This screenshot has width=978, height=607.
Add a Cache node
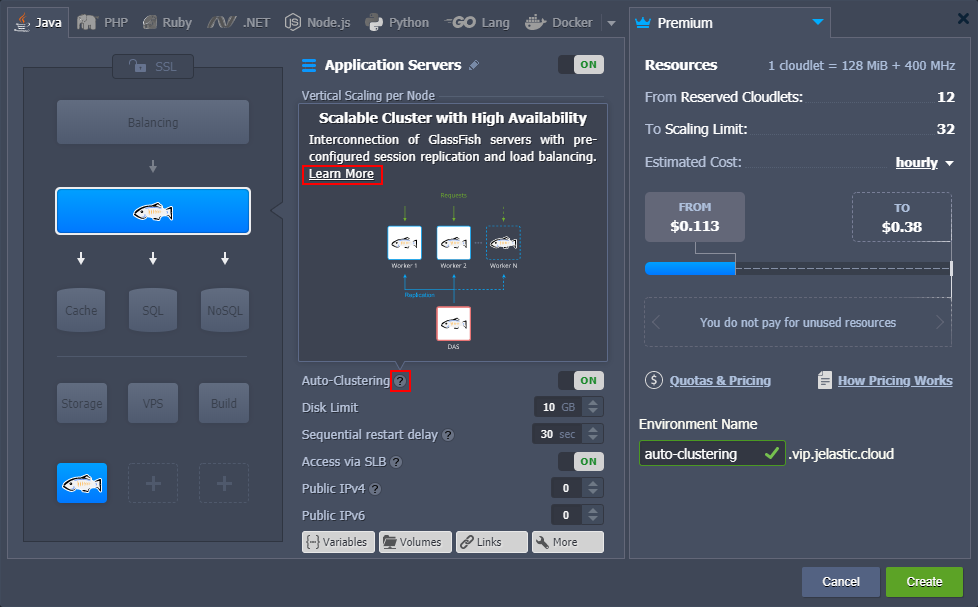(x=81, y=310)
